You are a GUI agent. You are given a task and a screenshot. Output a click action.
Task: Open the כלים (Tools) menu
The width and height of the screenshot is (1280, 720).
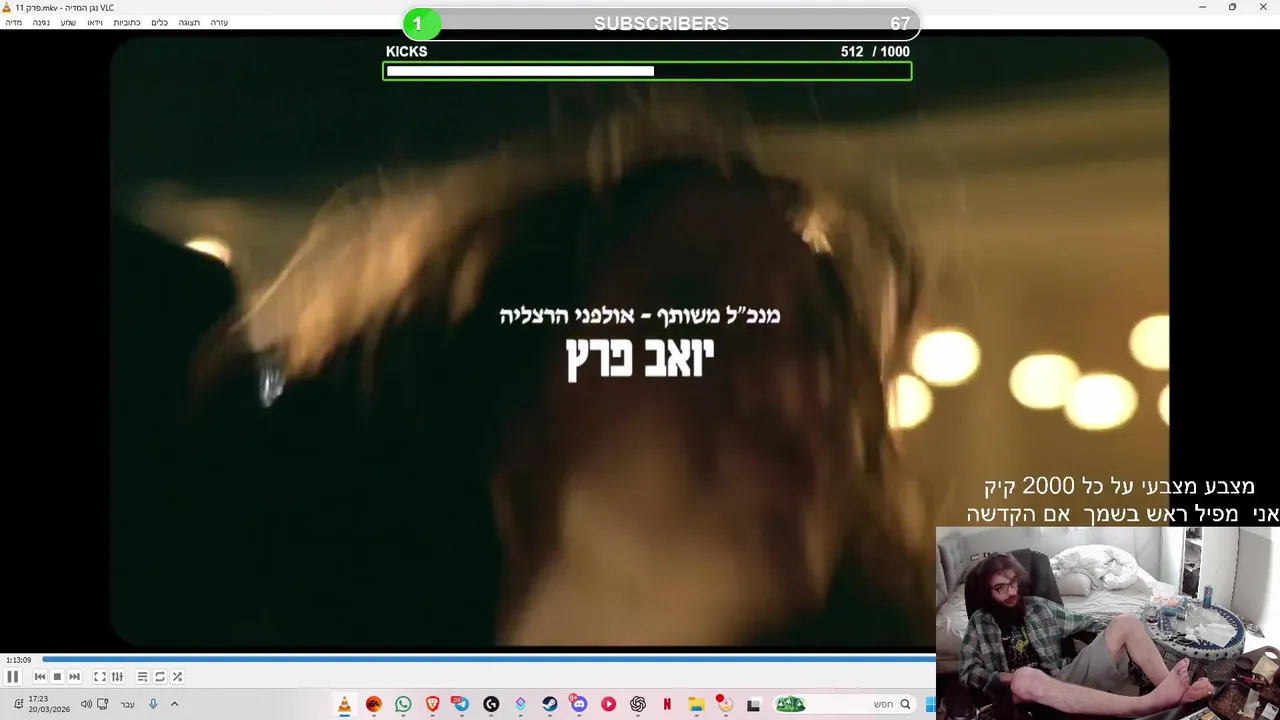[x=160, y=22]
